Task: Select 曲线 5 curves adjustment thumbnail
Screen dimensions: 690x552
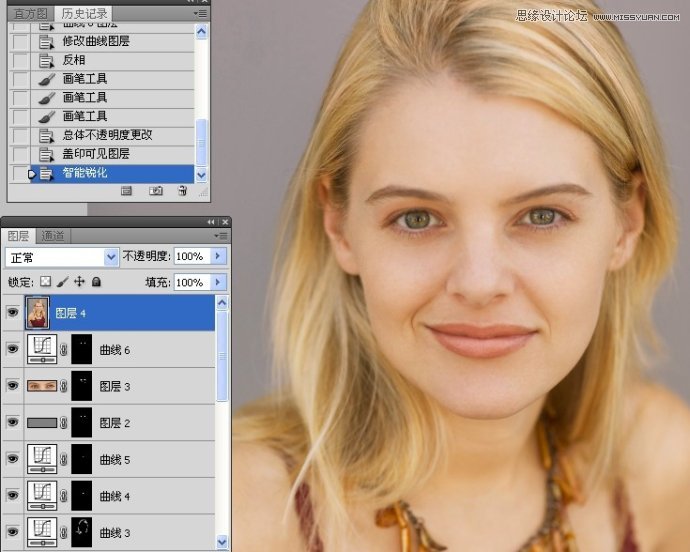Action: pos(42,459)
